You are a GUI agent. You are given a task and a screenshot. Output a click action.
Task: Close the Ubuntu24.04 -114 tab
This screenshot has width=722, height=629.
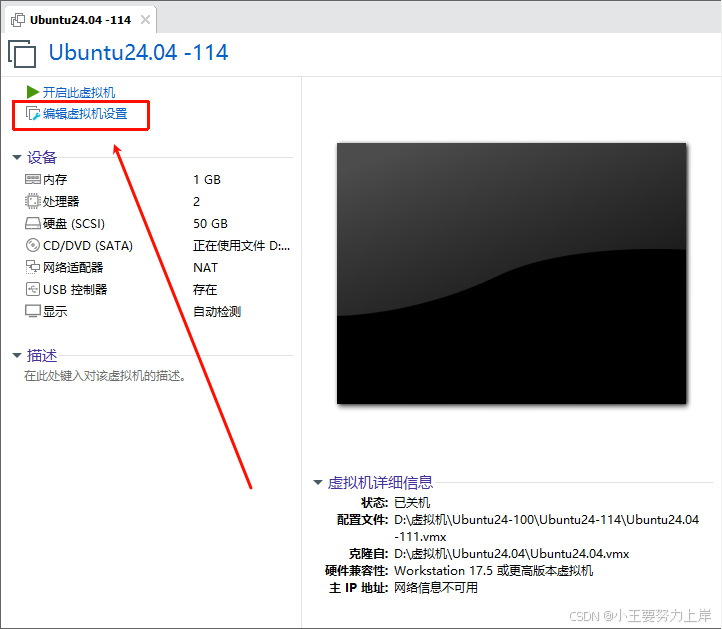point(146,20)
